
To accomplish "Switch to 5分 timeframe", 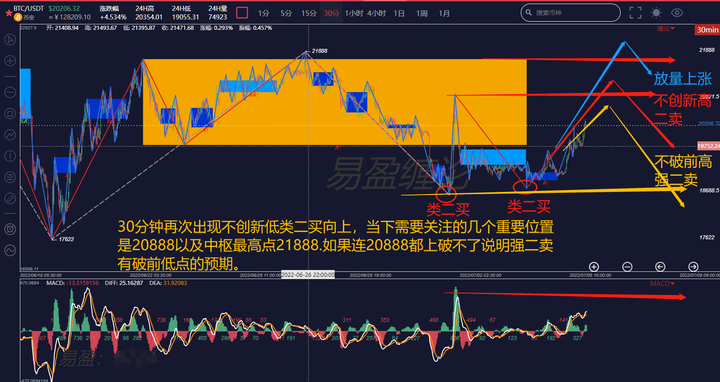I will coord(286,13).
